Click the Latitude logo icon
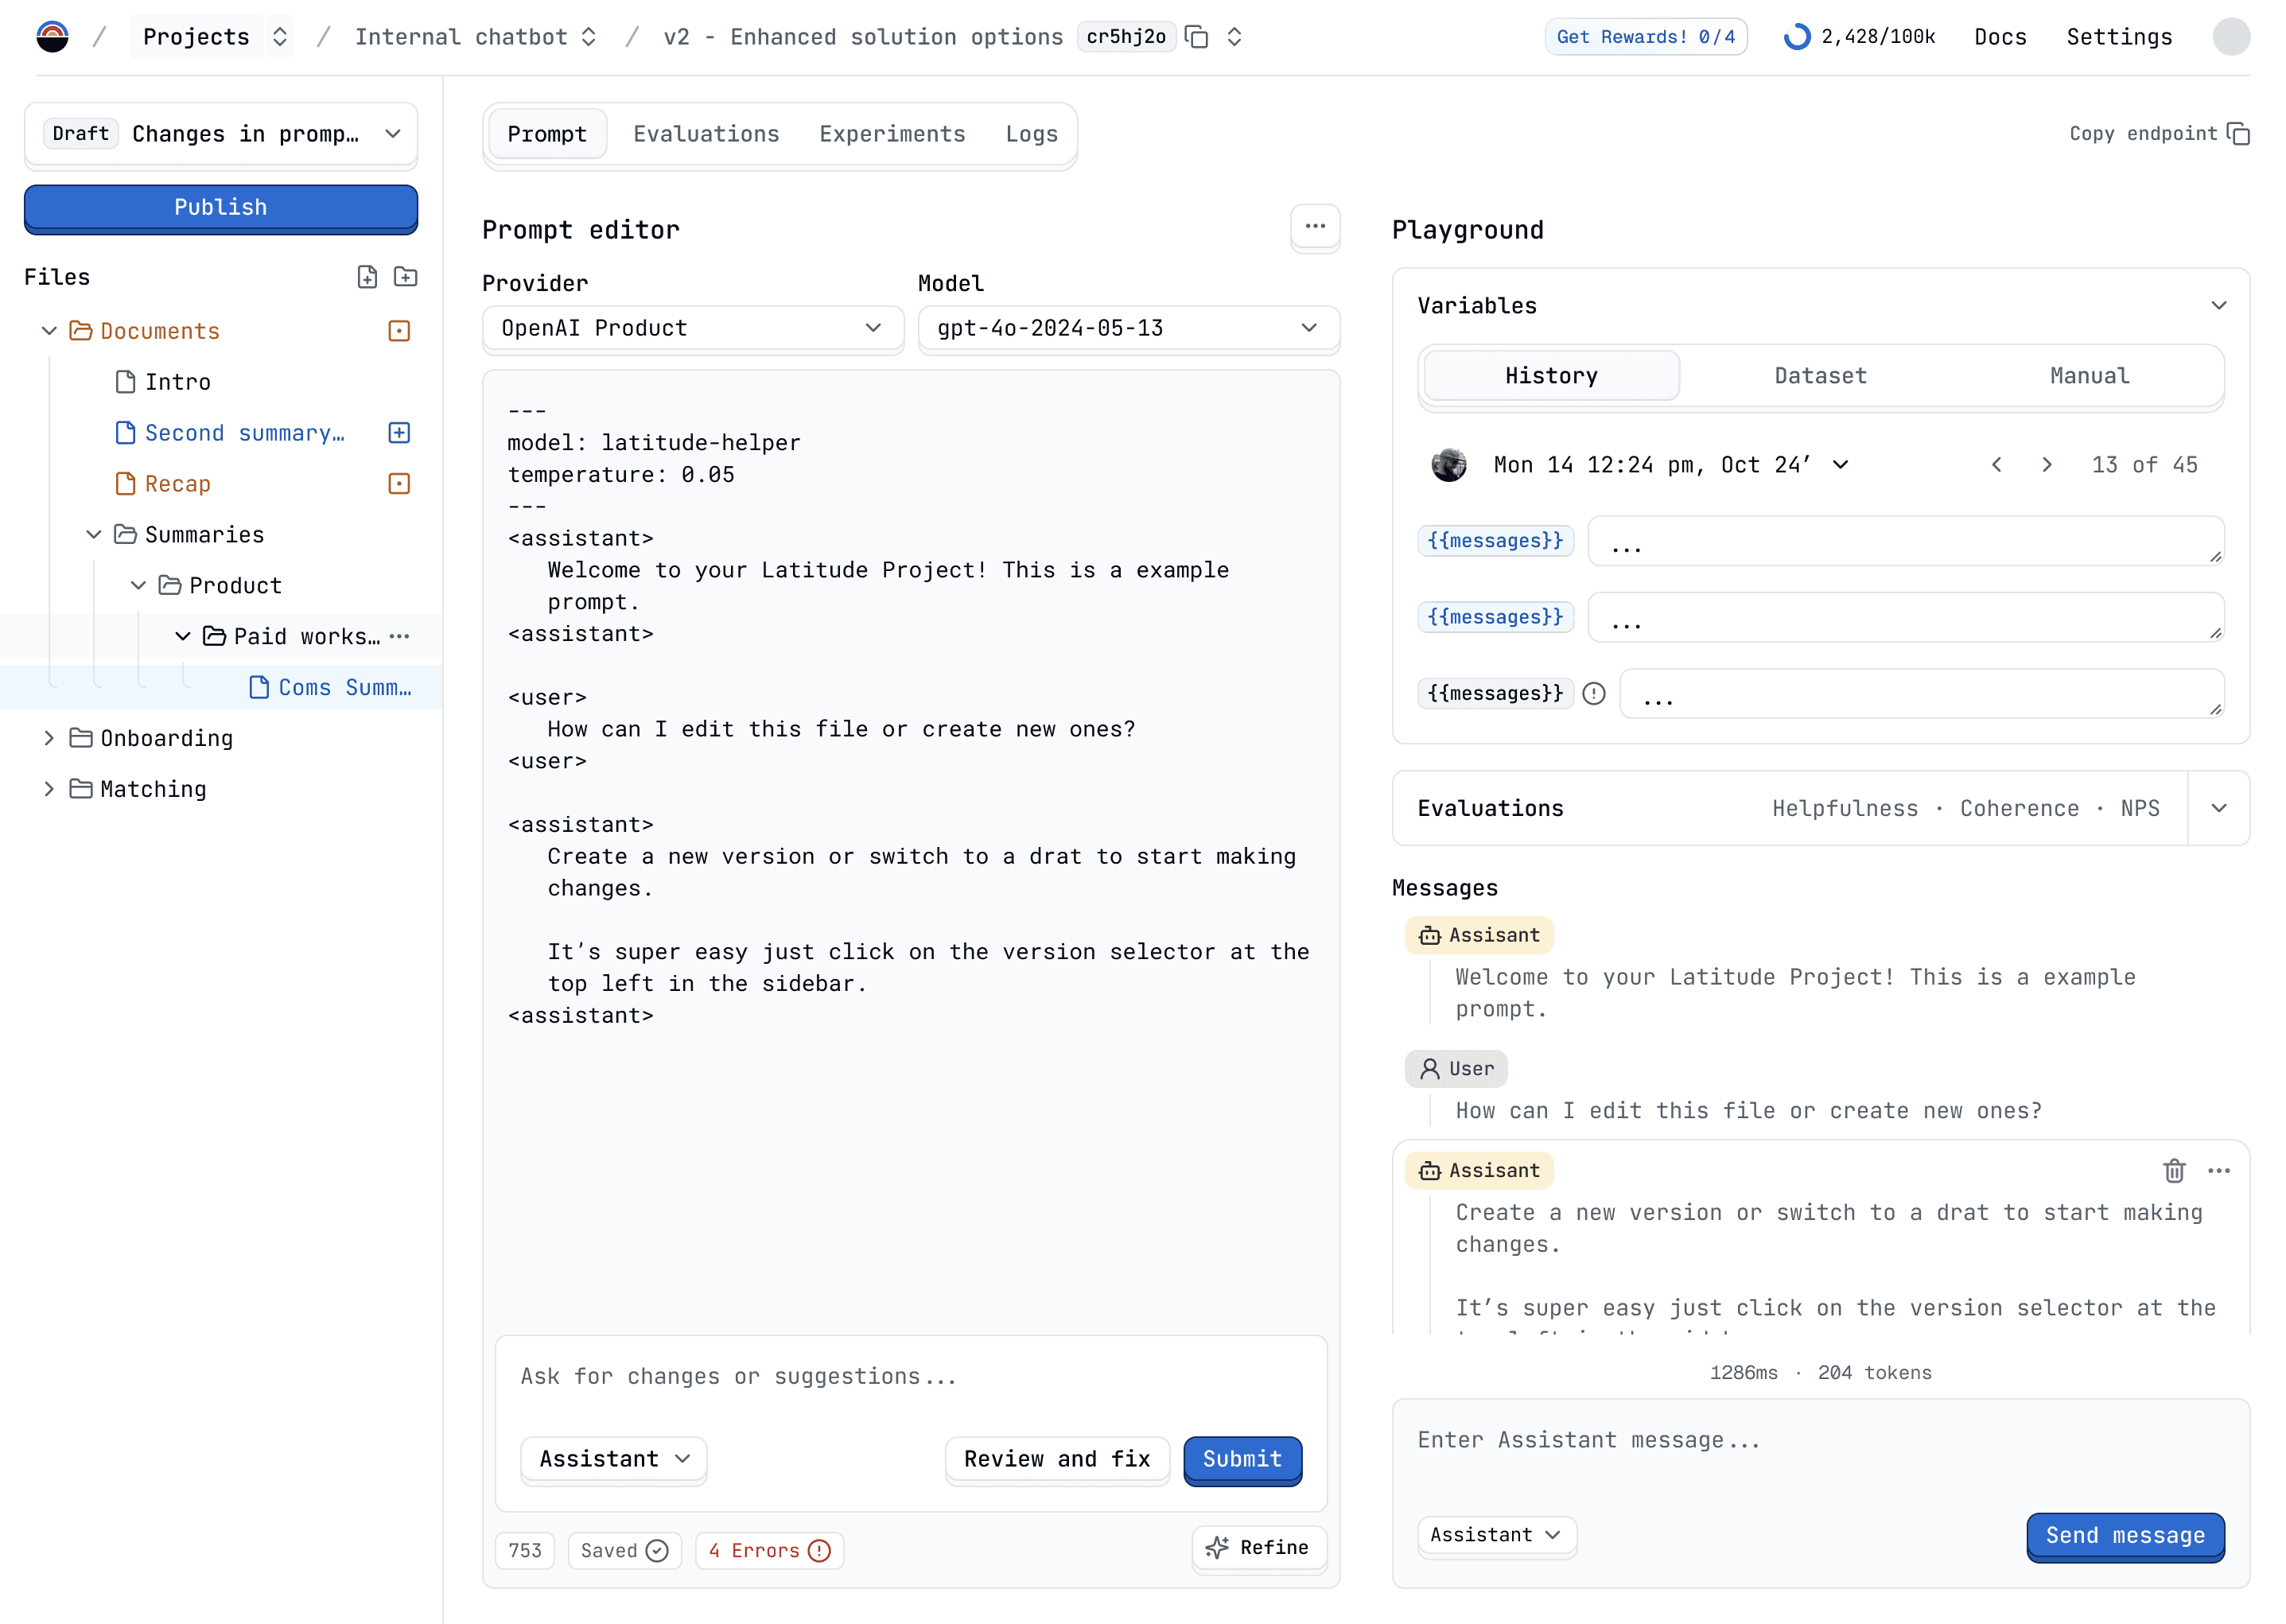 [52, 37]
